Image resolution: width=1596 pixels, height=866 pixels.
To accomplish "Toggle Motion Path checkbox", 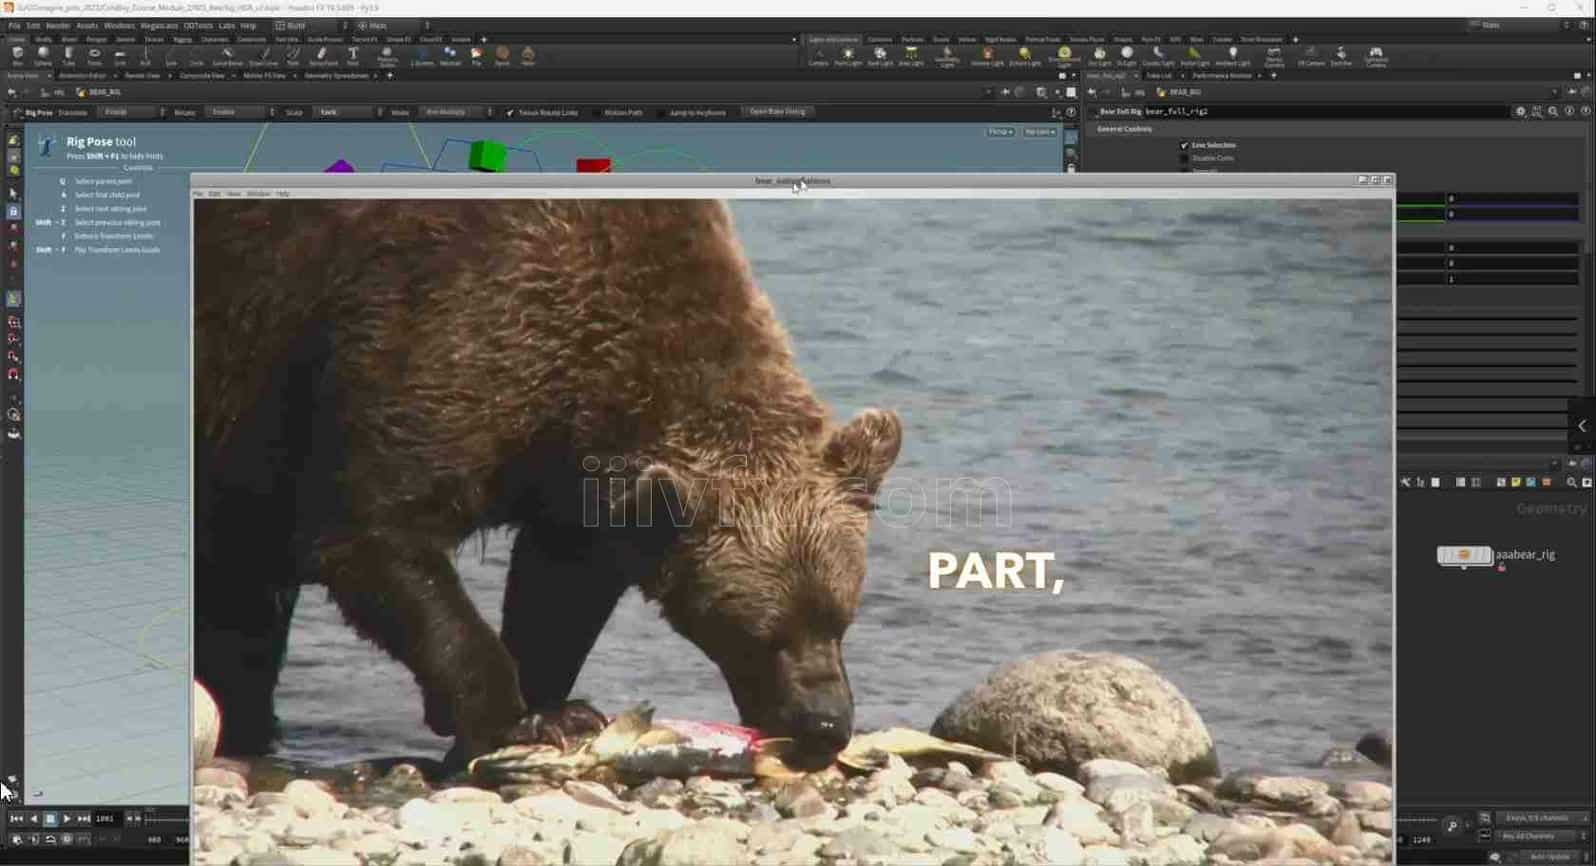I will [595, 113].
